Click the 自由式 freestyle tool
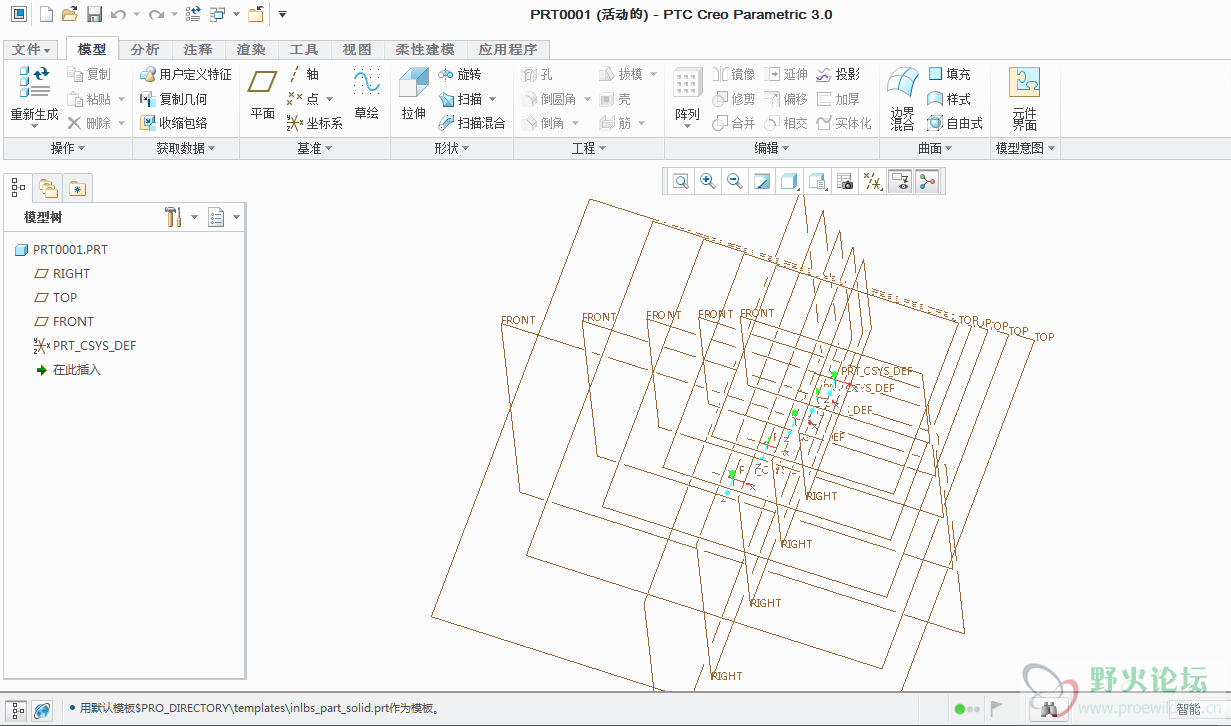 (x=955, y=123)
